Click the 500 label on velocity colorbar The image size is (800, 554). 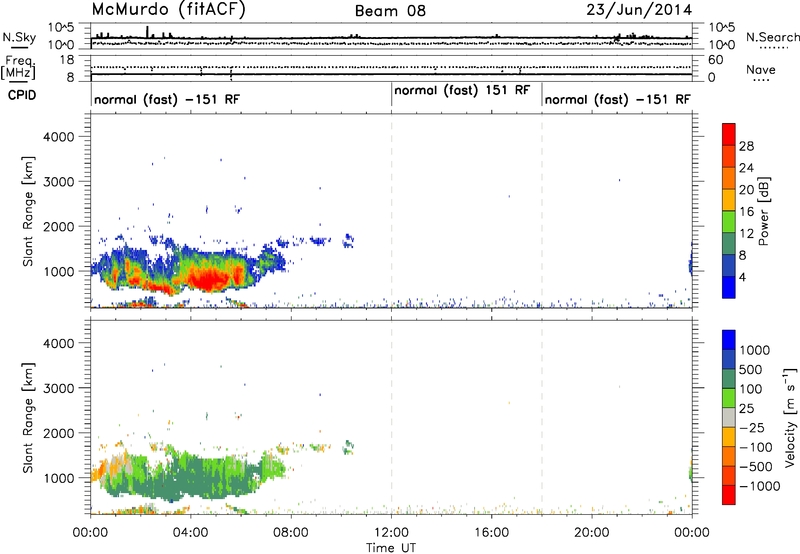[750, 370]
